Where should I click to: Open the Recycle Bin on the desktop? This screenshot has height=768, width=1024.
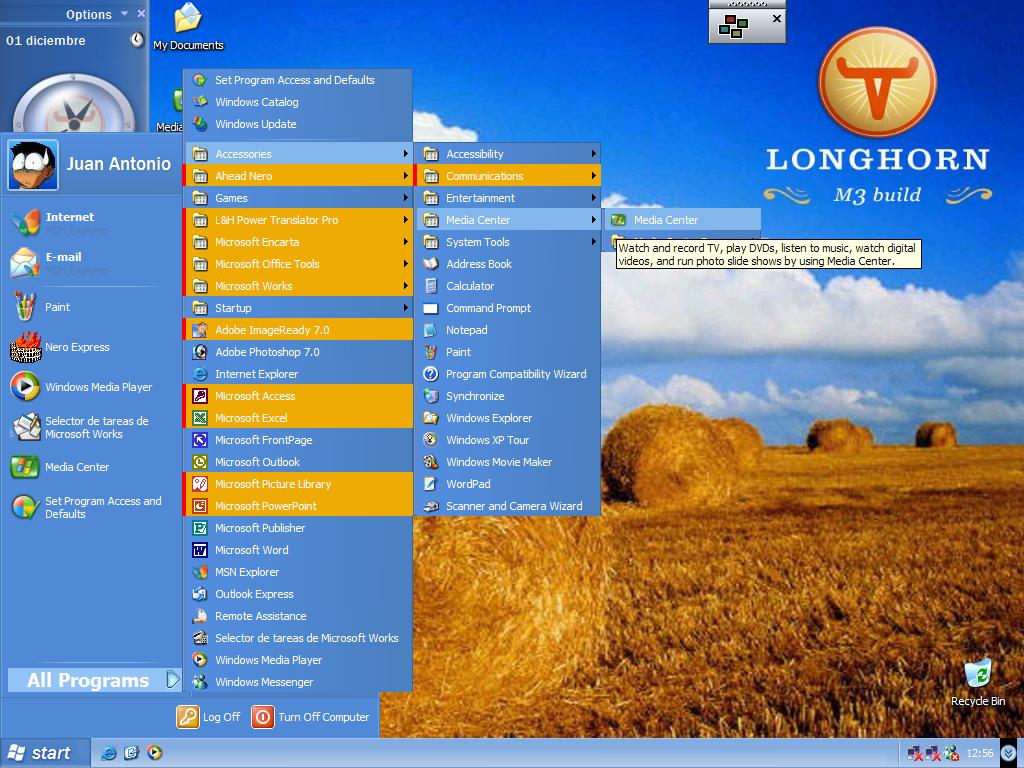(978, 682)
